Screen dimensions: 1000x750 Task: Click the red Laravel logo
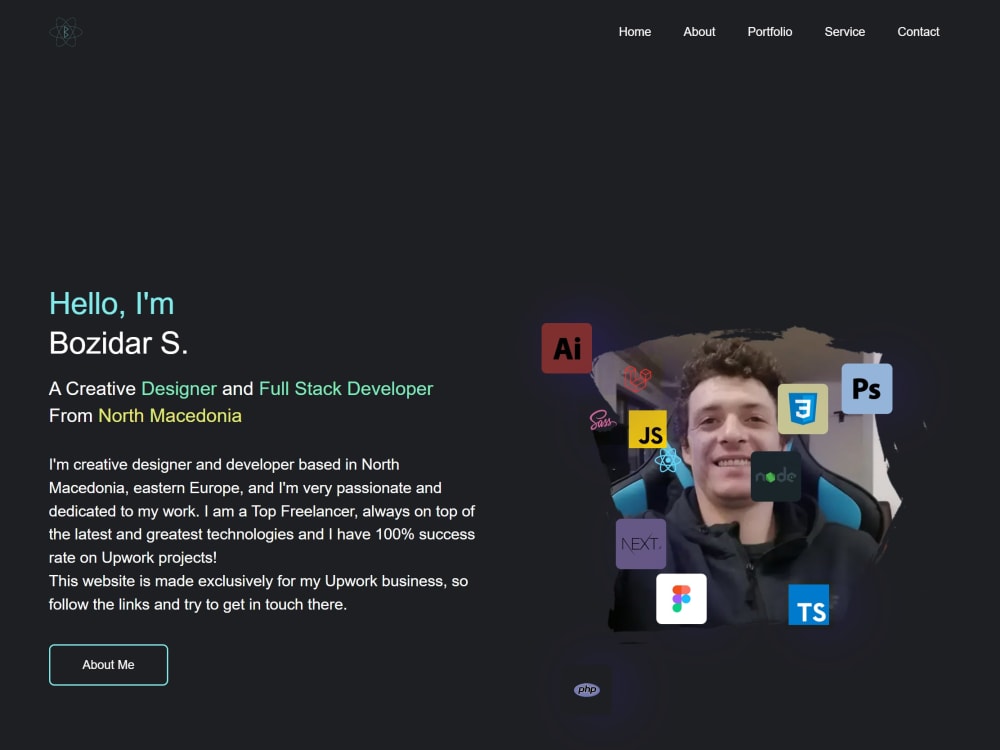point(637,378)
